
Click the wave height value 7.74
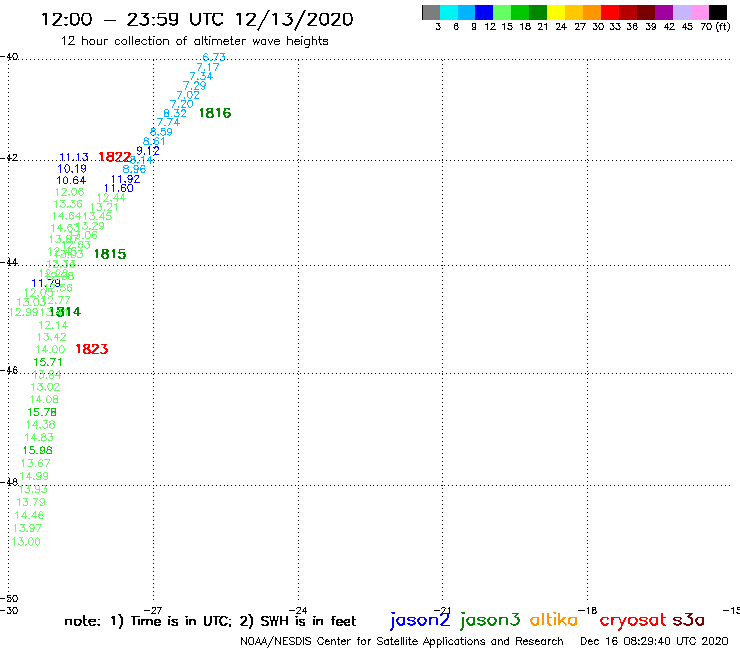click(168, 122)
